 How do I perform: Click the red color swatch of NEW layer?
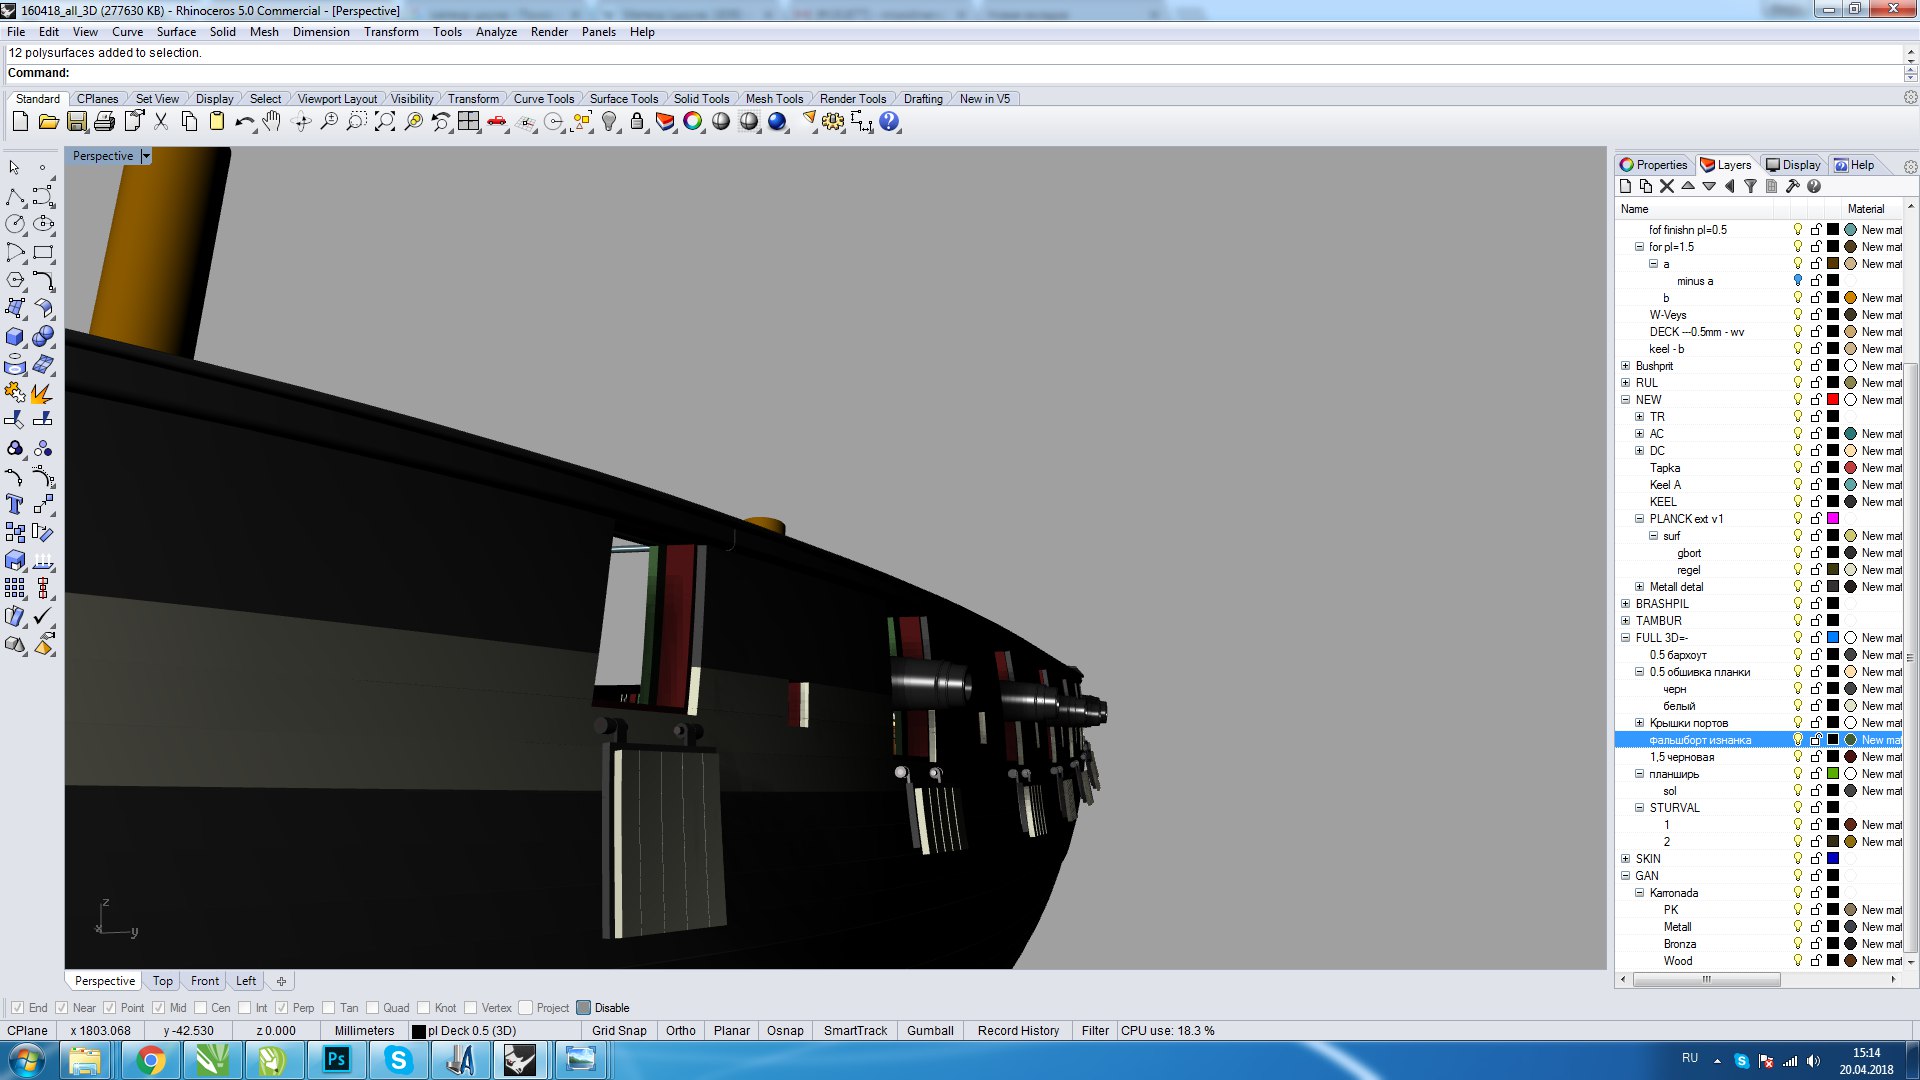[1833, 400]
